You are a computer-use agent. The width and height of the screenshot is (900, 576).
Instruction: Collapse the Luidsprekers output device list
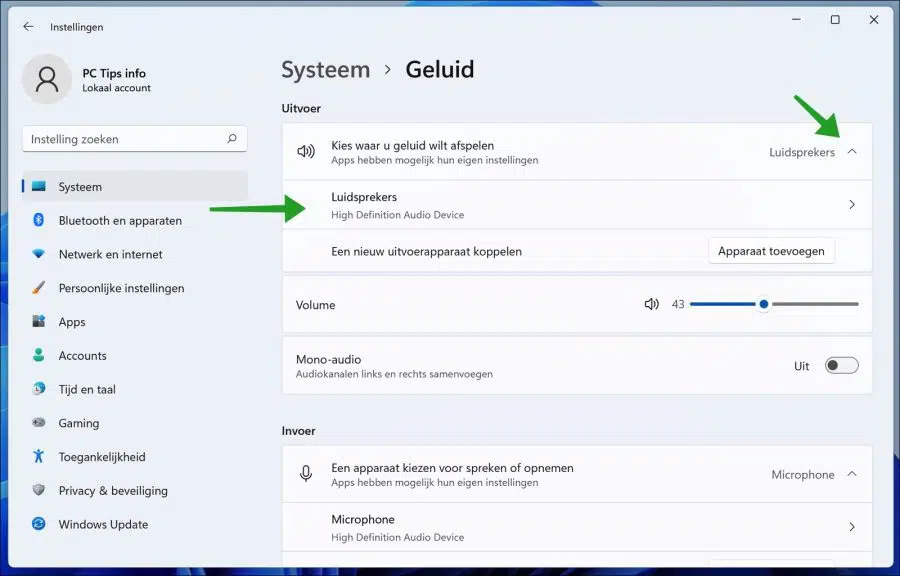point(852,151)
